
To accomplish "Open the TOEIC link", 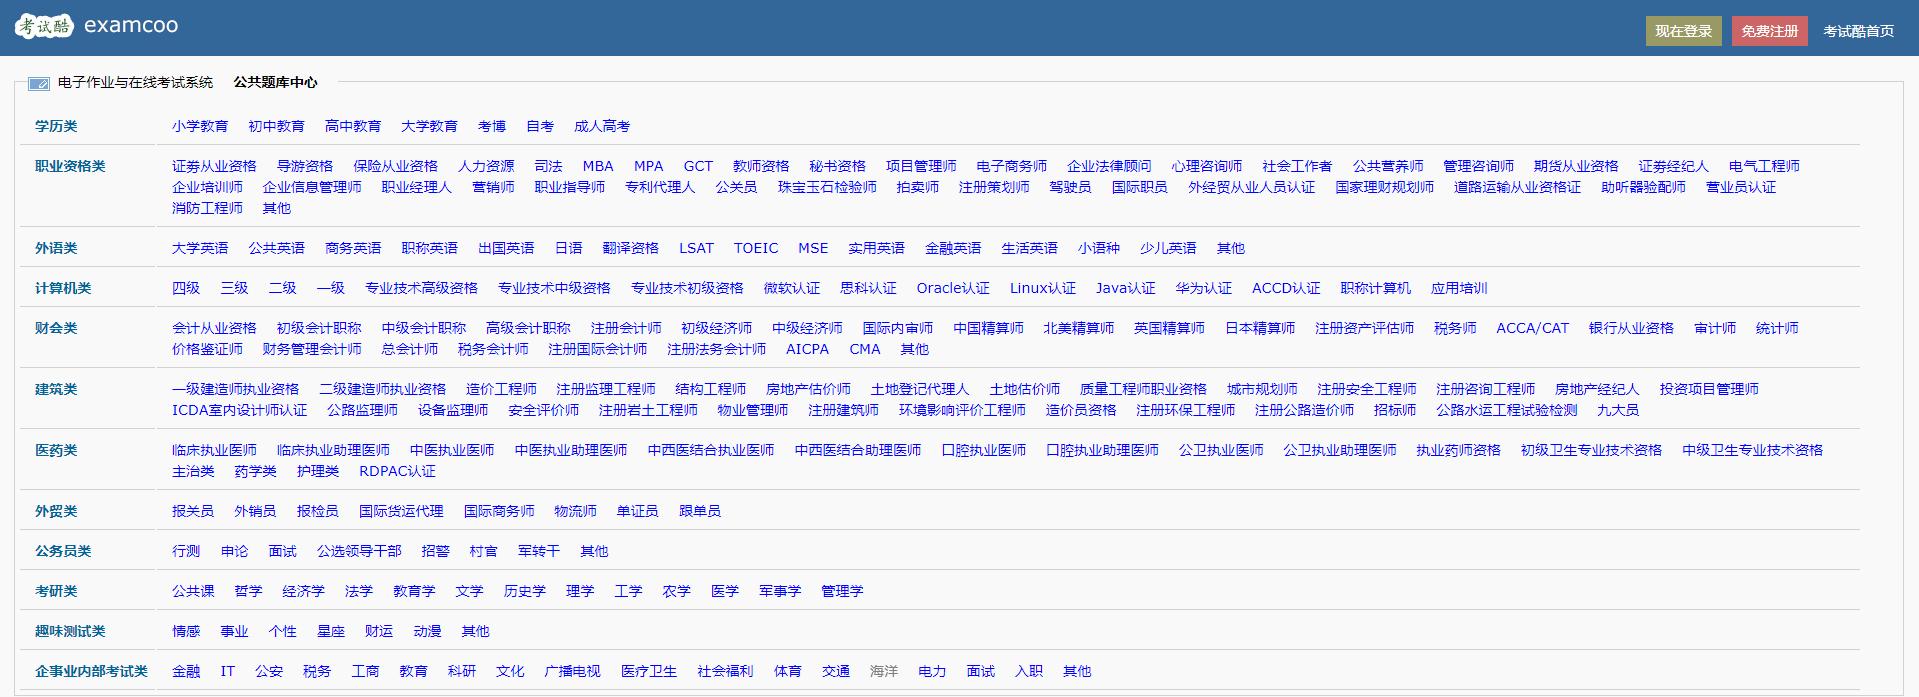I will tap(756, 248).
